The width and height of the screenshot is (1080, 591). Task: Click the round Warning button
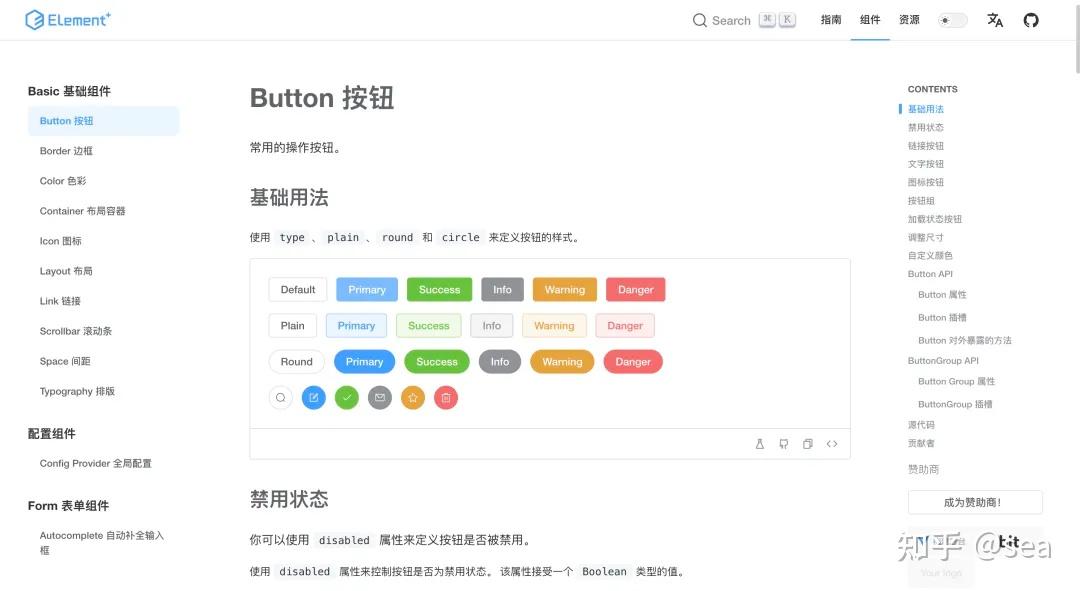562,362
